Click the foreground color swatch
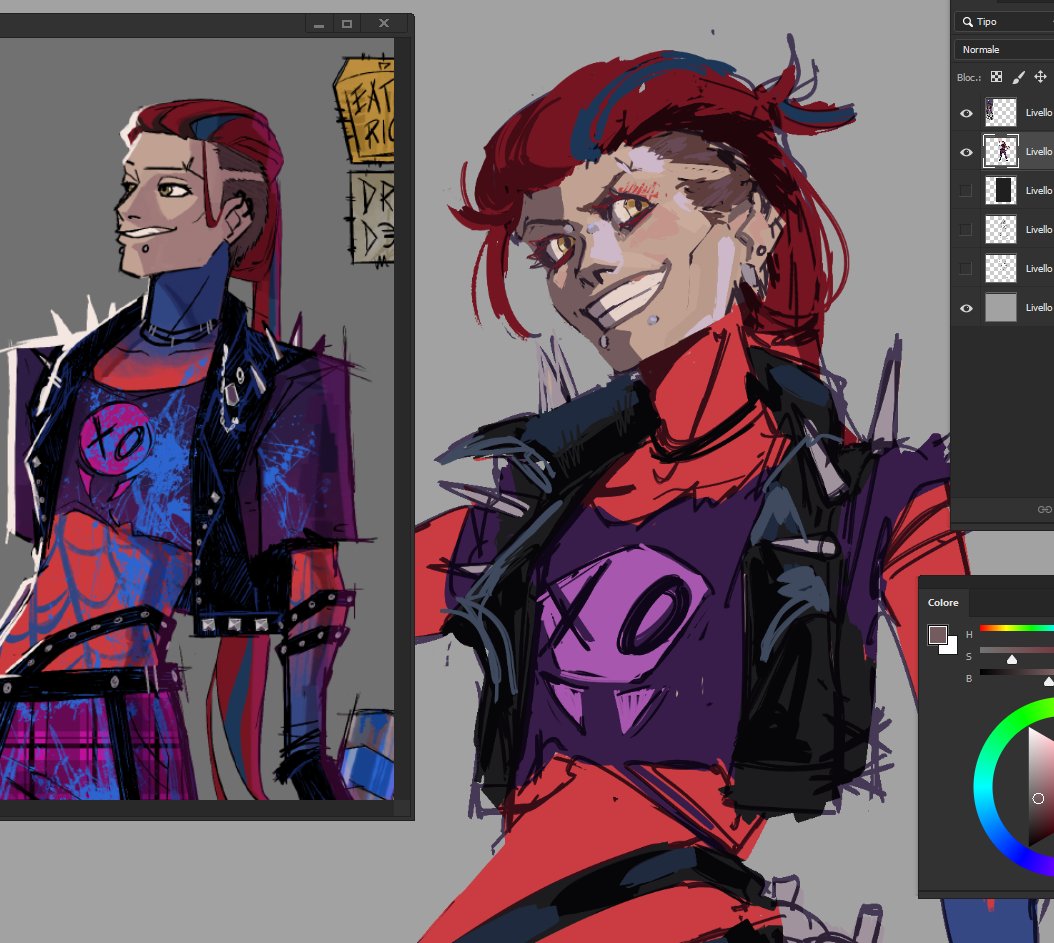 tap(938, 634)
